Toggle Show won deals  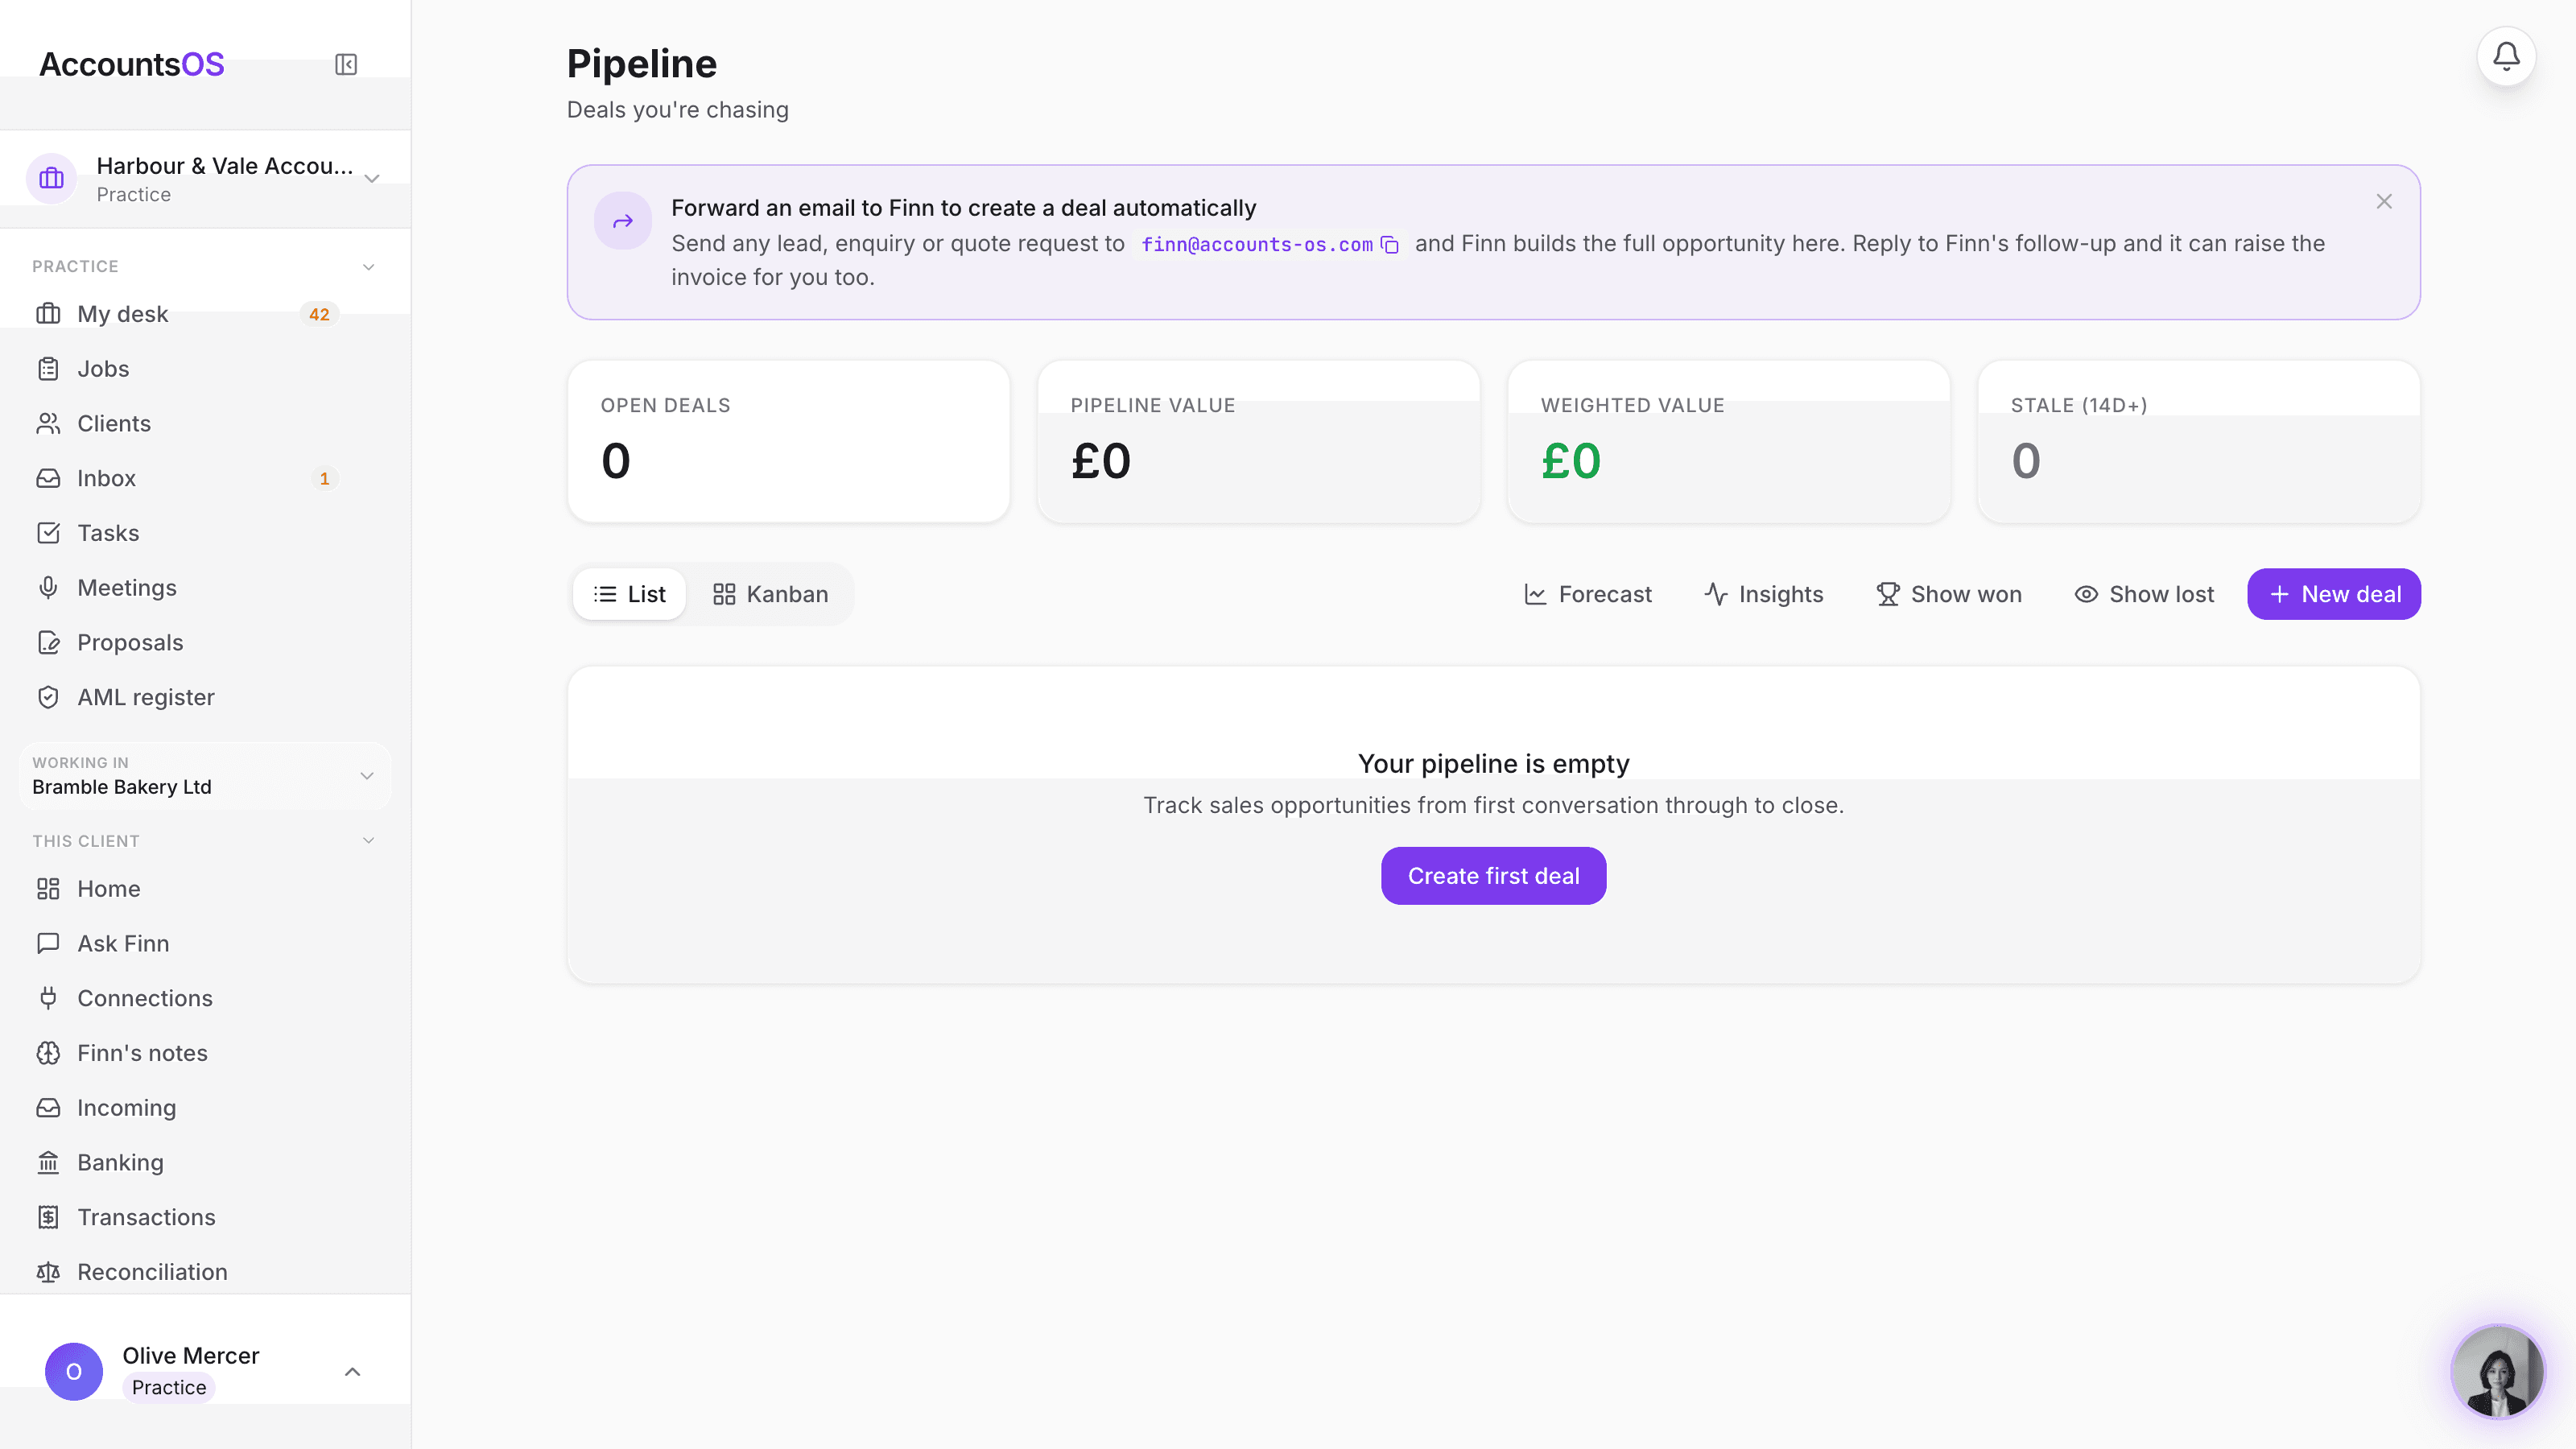click(x=1948, y=594)
